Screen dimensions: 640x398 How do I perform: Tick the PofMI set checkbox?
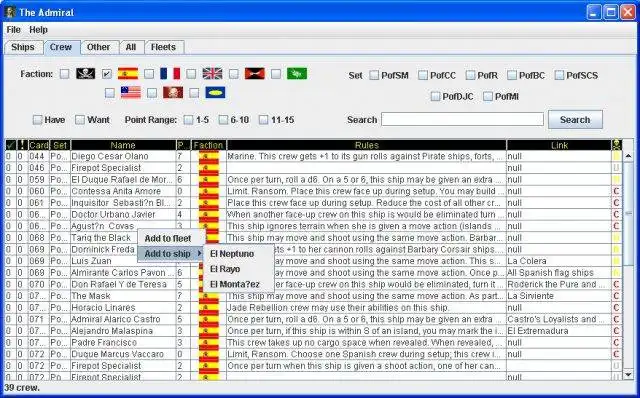pos(487,96)
